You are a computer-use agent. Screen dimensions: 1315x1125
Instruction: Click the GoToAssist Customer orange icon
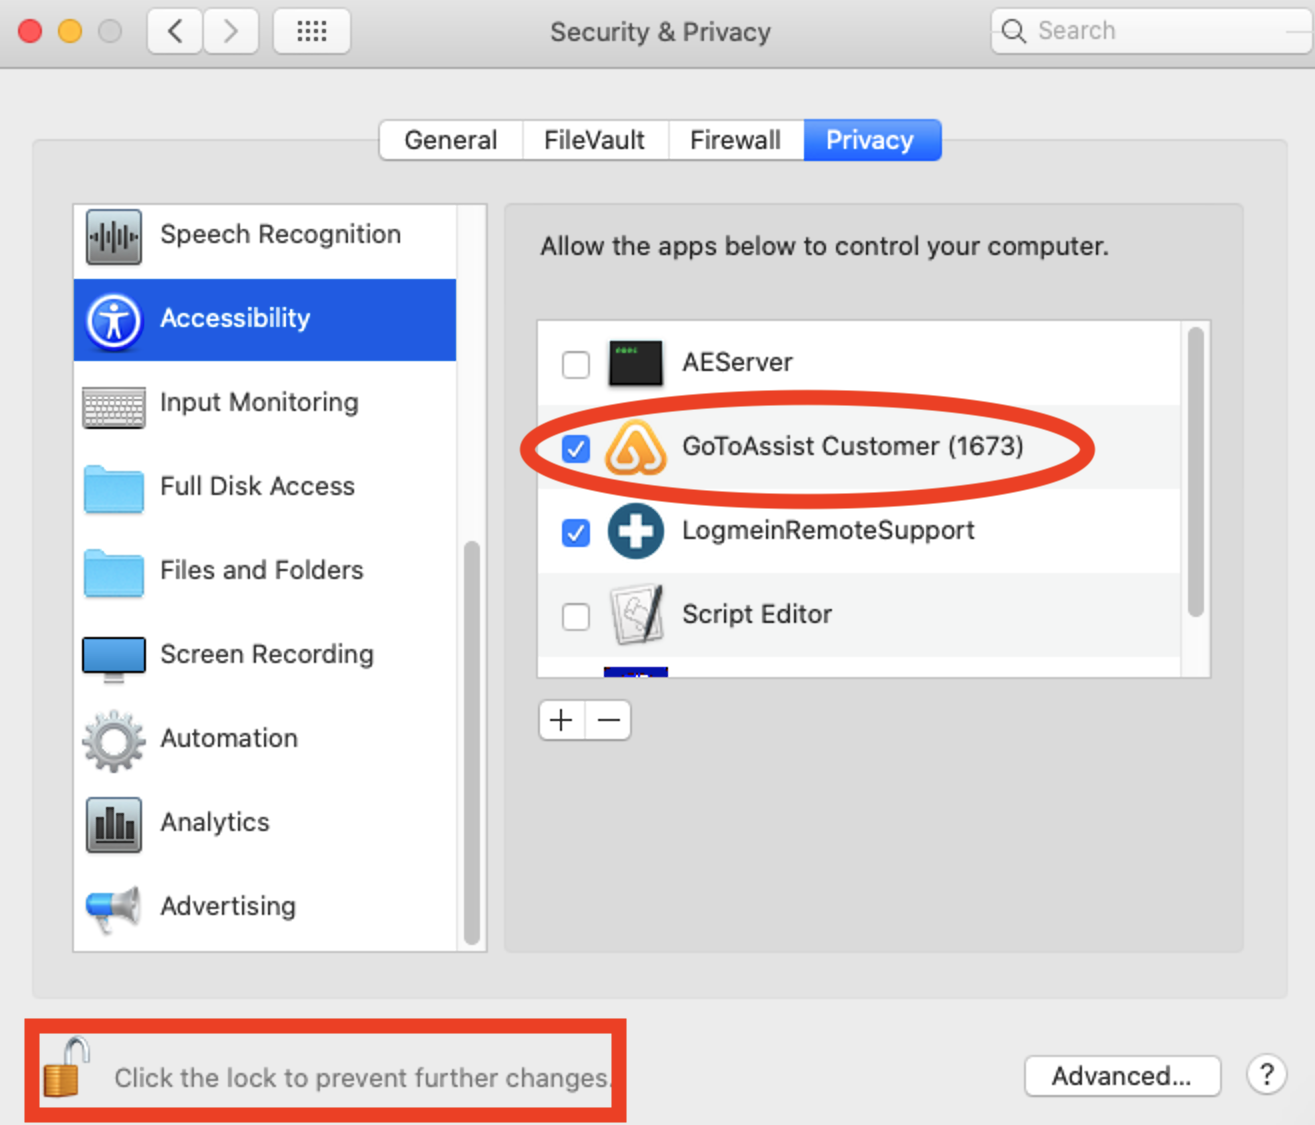pos(635,447)
